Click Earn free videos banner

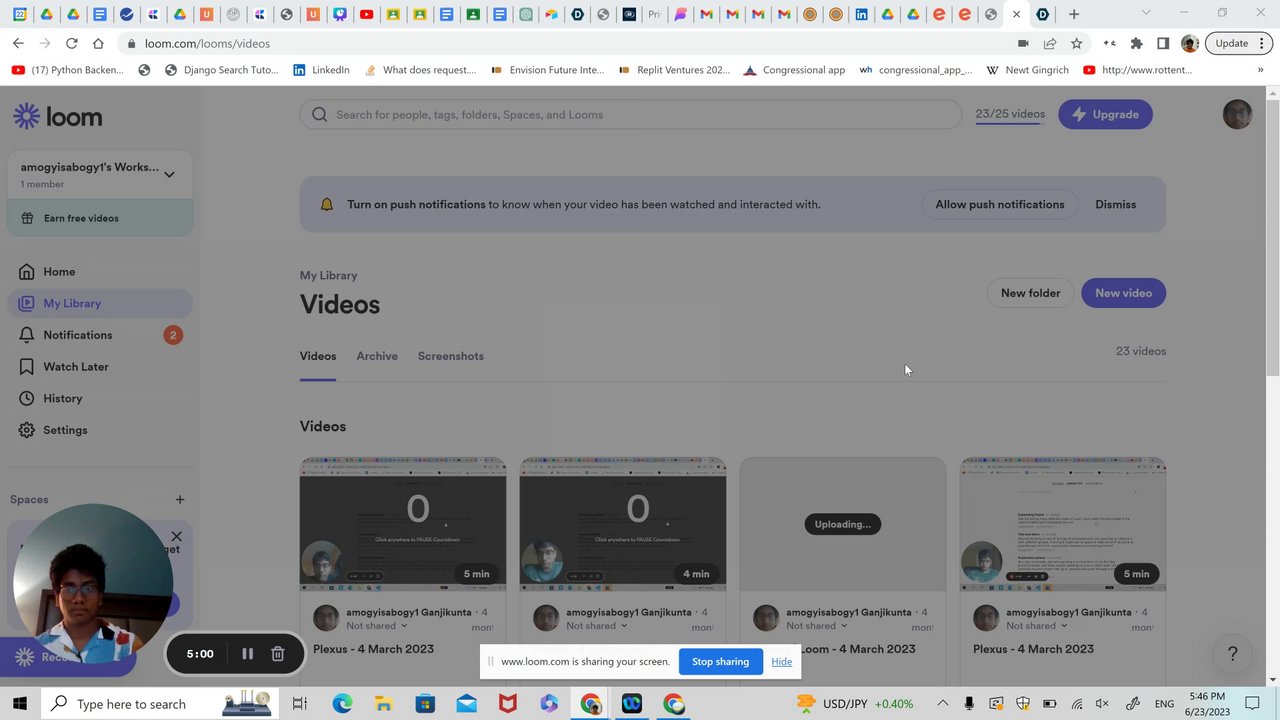coord(100,218)
